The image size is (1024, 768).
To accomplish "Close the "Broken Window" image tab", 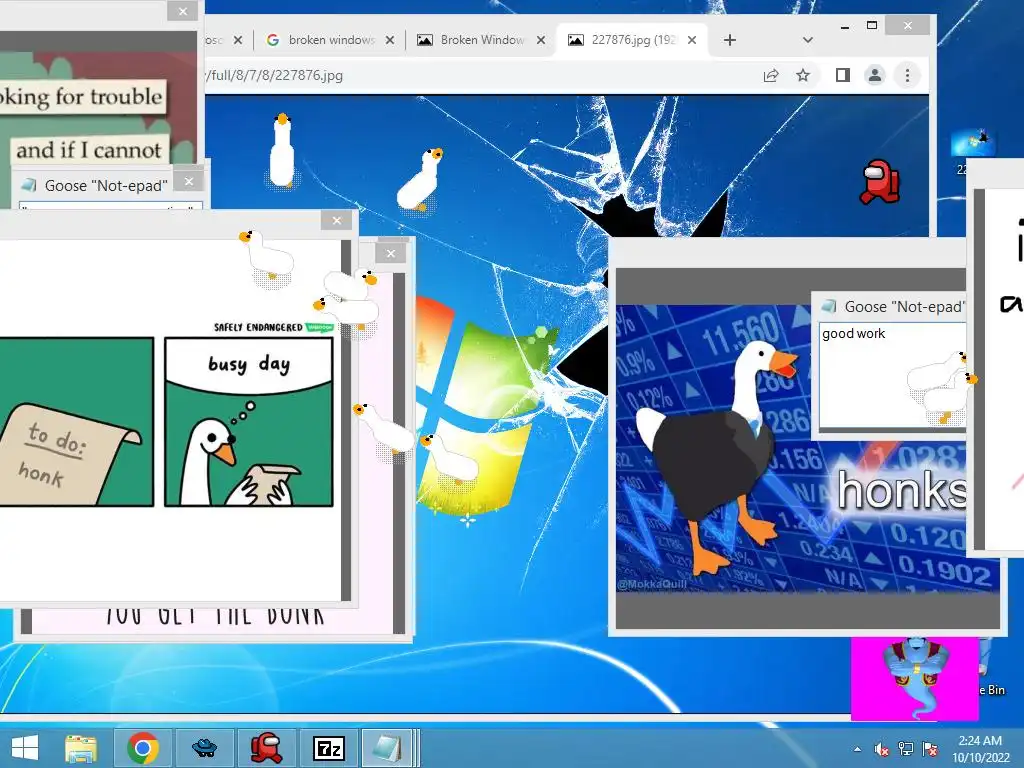I will pos(541,40).
